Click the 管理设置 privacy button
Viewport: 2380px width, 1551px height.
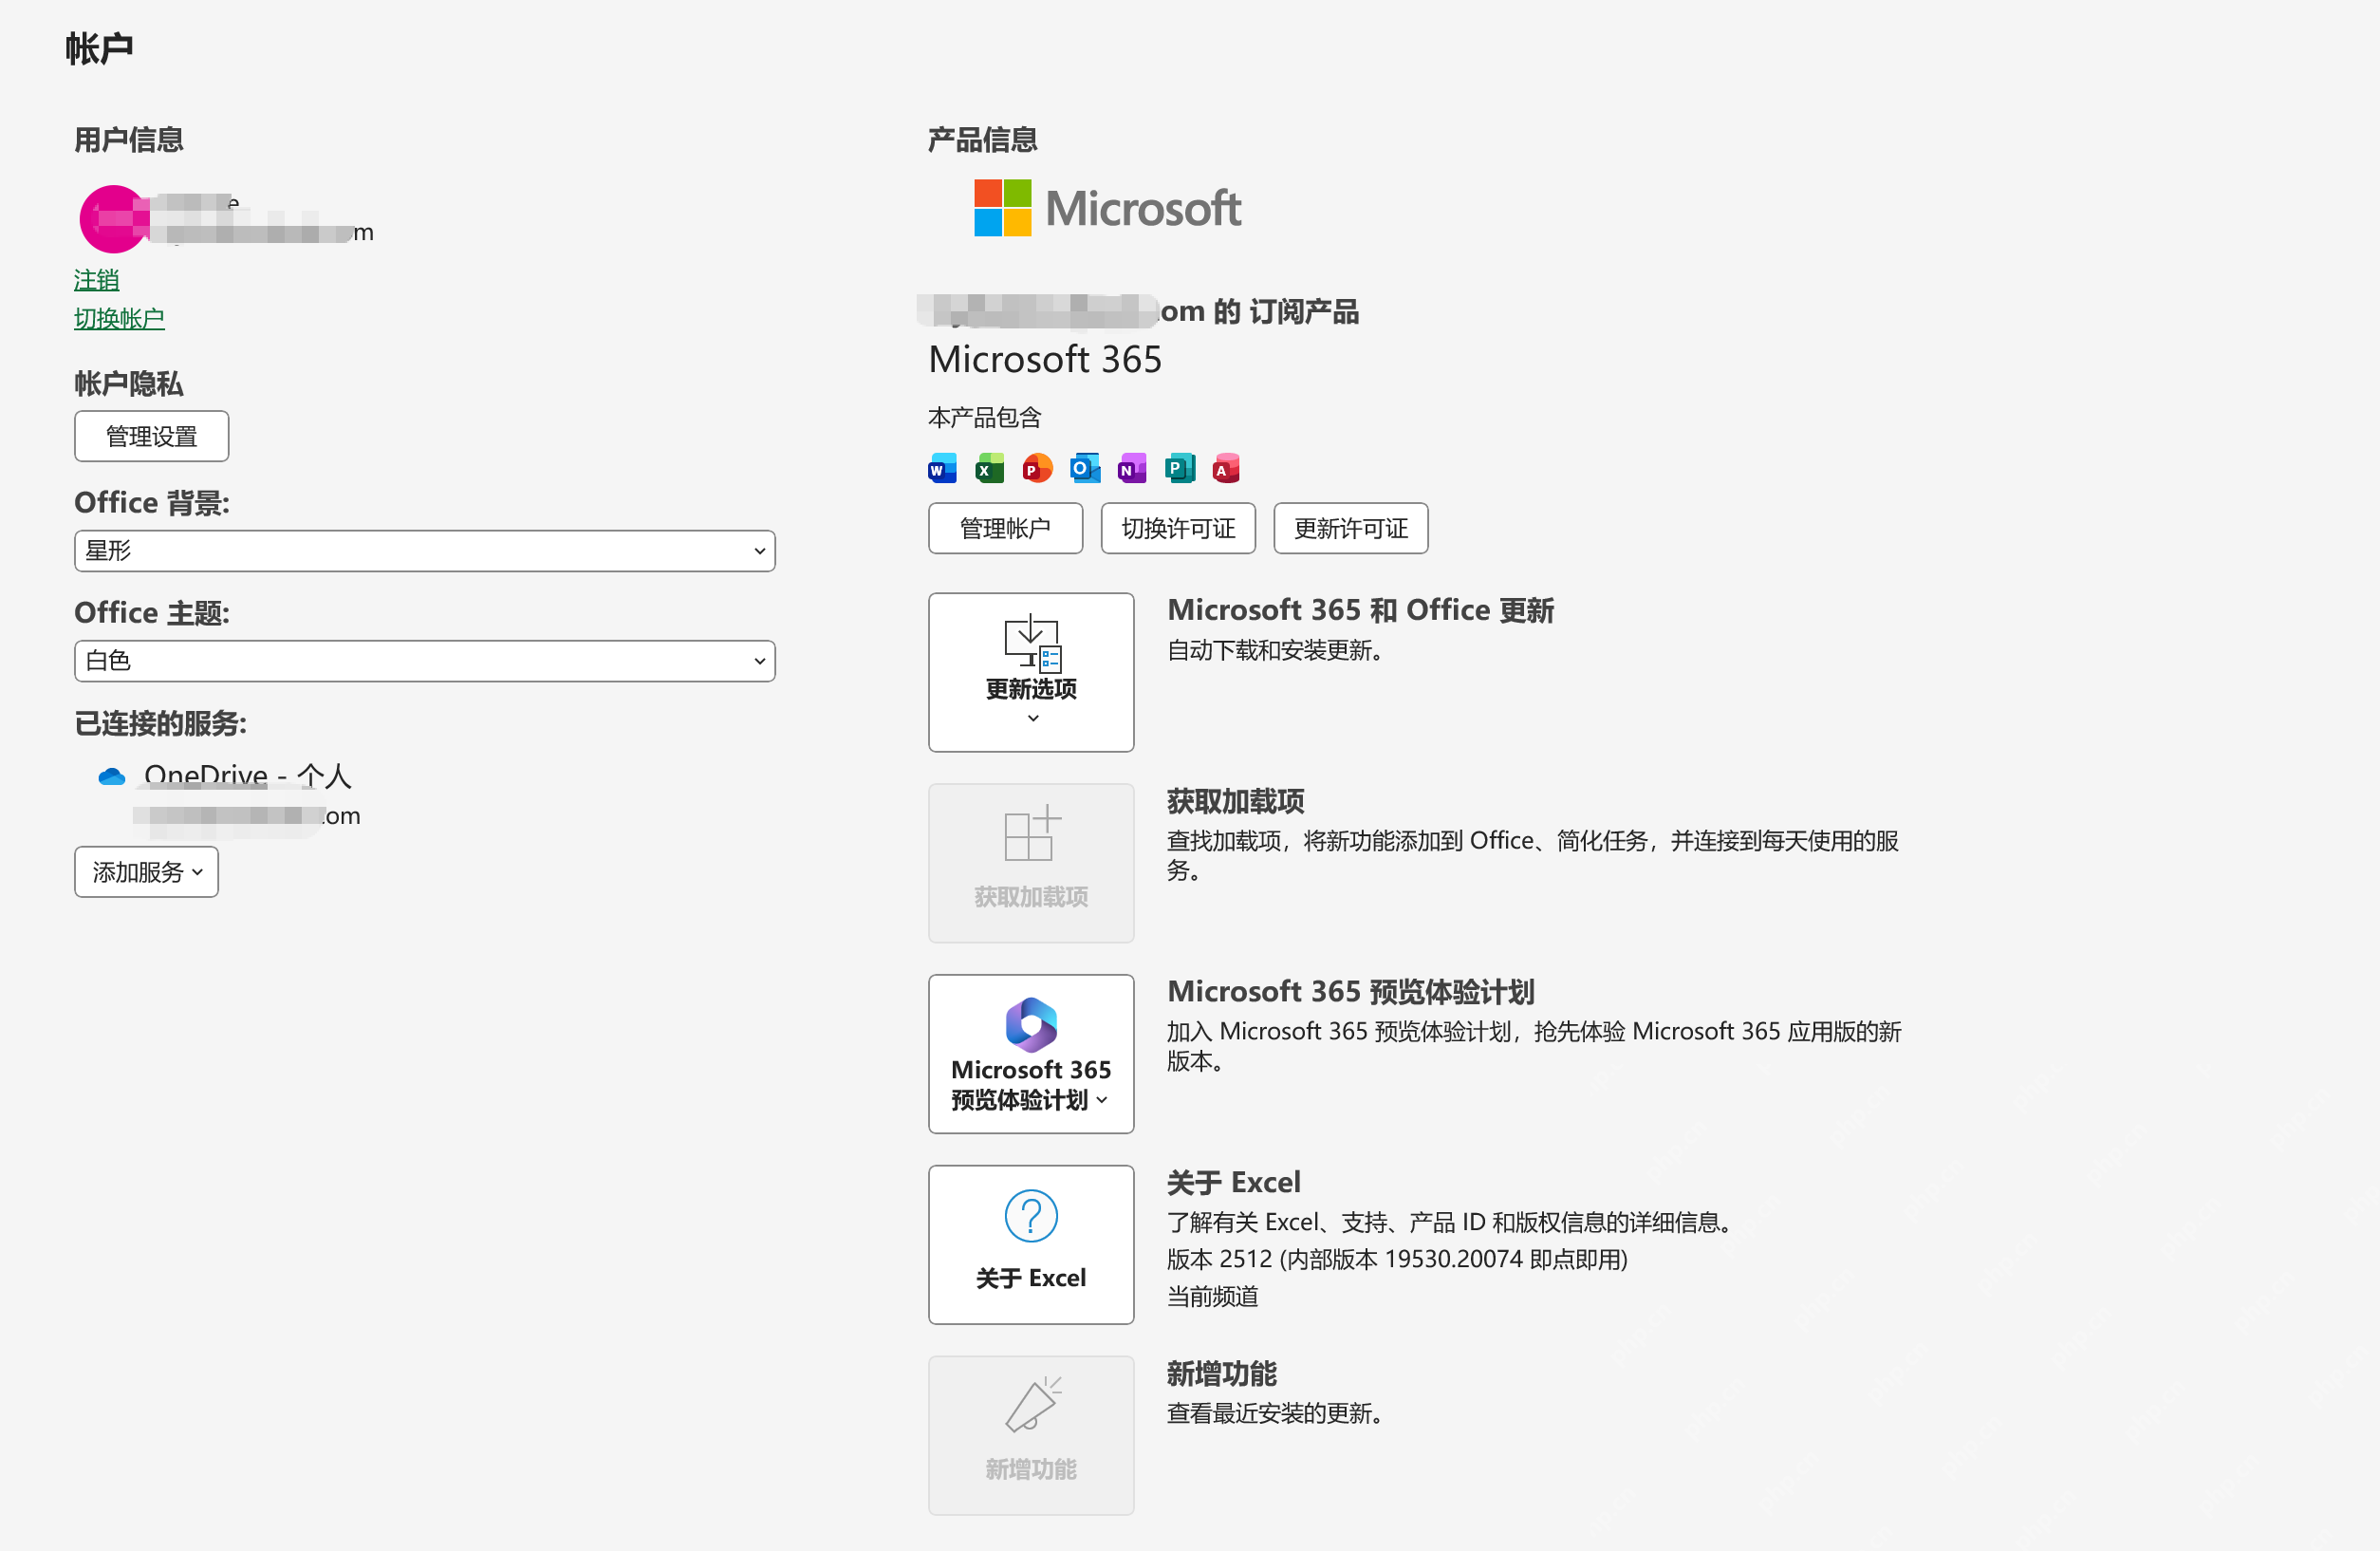tap(152, 436)
